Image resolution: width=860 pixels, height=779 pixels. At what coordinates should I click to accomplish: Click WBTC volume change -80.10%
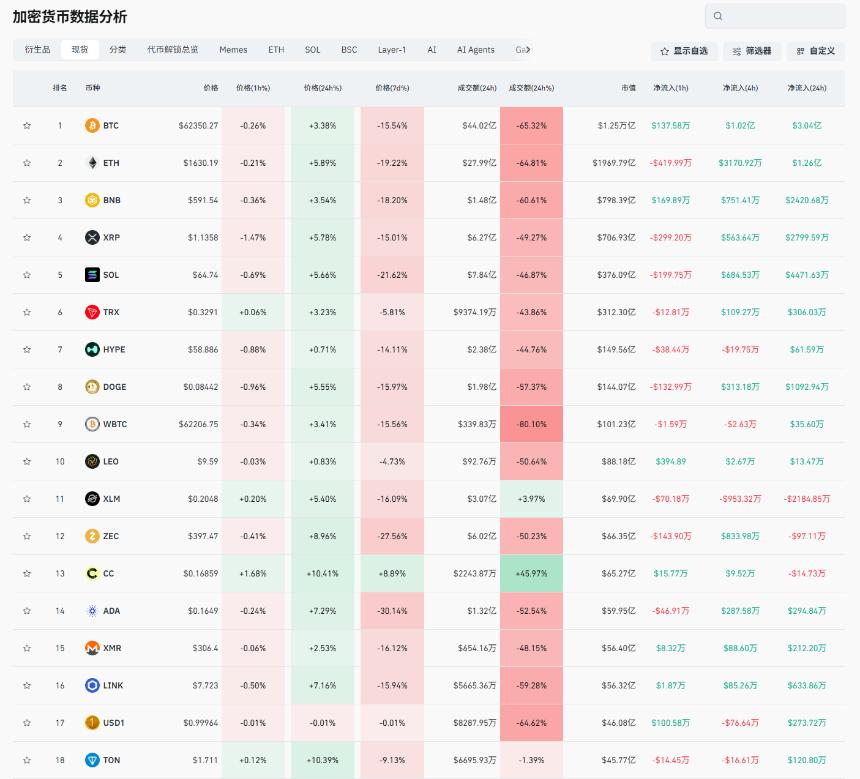[x=531, y=424]
